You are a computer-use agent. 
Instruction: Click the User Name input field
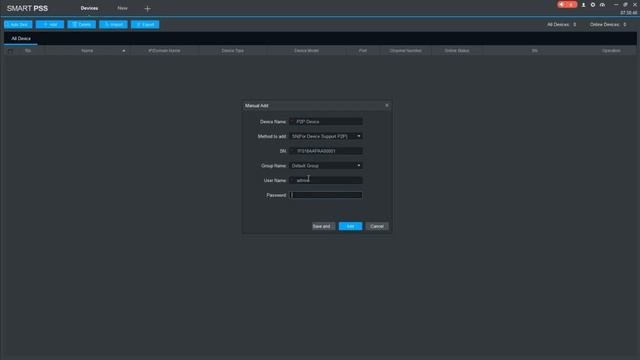[x=326, y=180]
